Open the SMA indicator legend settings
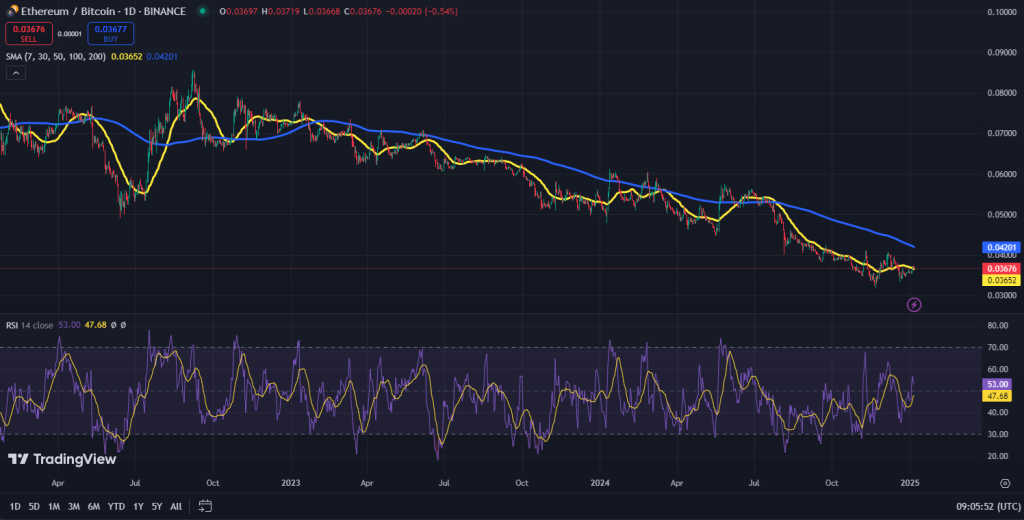Screen dimensions: 1024x520 click(x=56, y=57)
